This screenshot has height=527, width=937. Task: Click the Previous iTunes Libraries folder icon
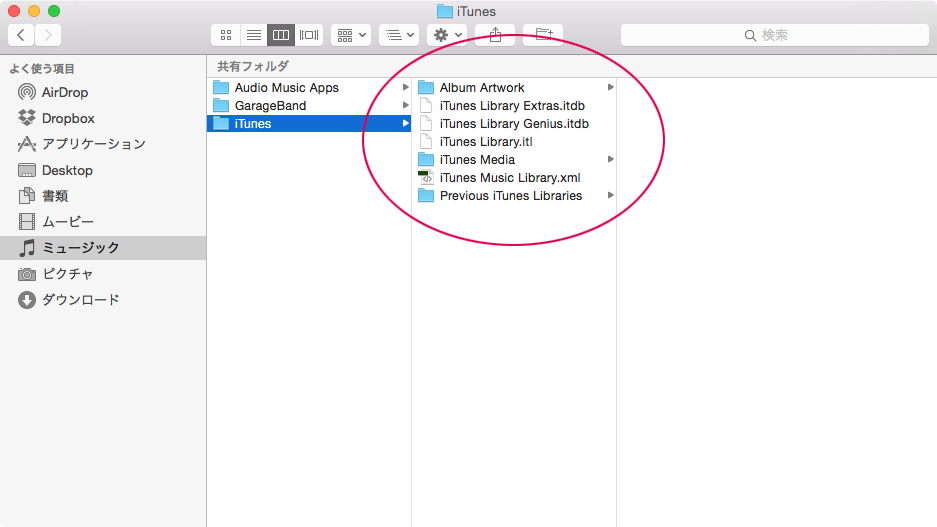pos(425,195)
